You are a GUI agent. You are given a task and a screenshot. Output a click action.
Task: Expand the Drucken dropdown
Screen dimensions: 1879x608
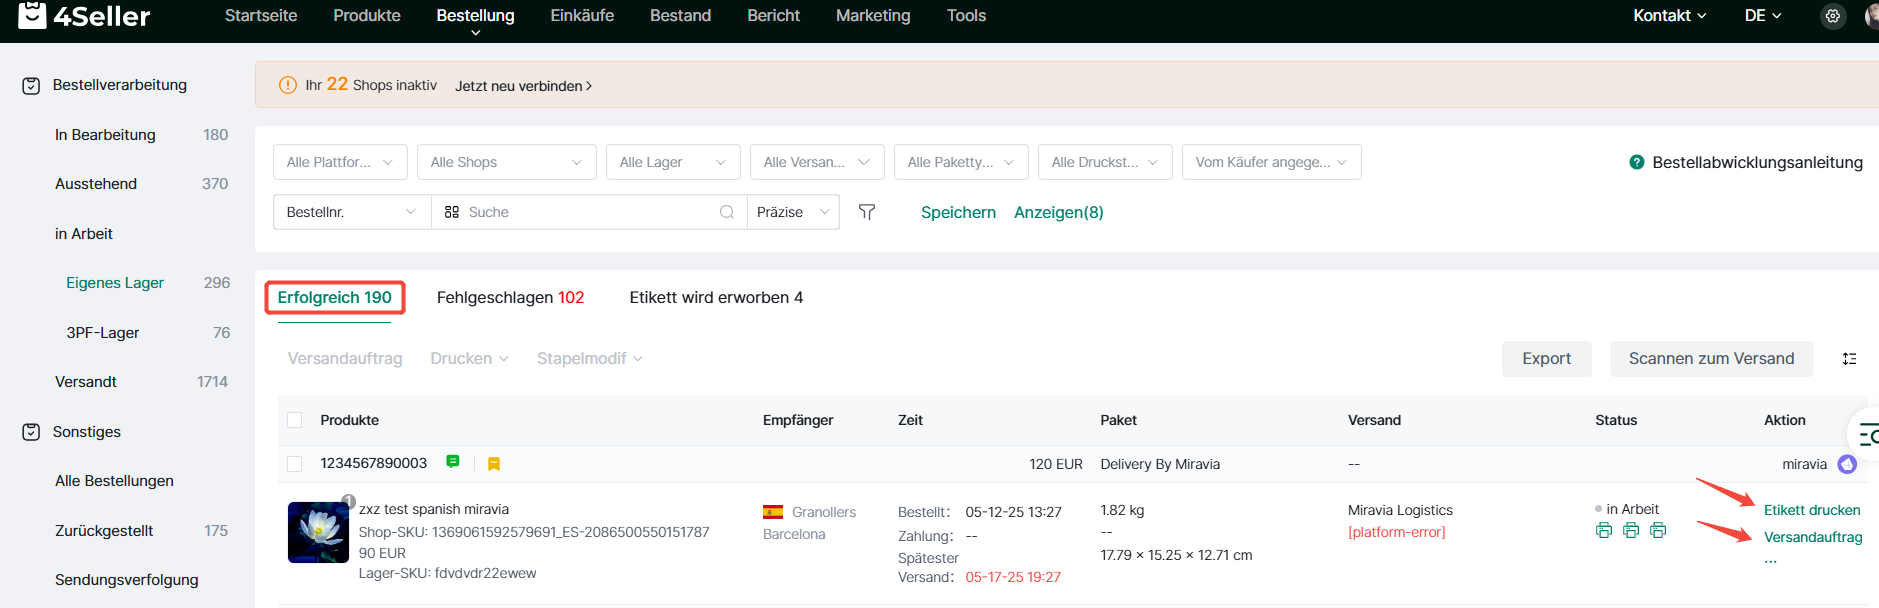pyautogui.click(x=469, y=359)
